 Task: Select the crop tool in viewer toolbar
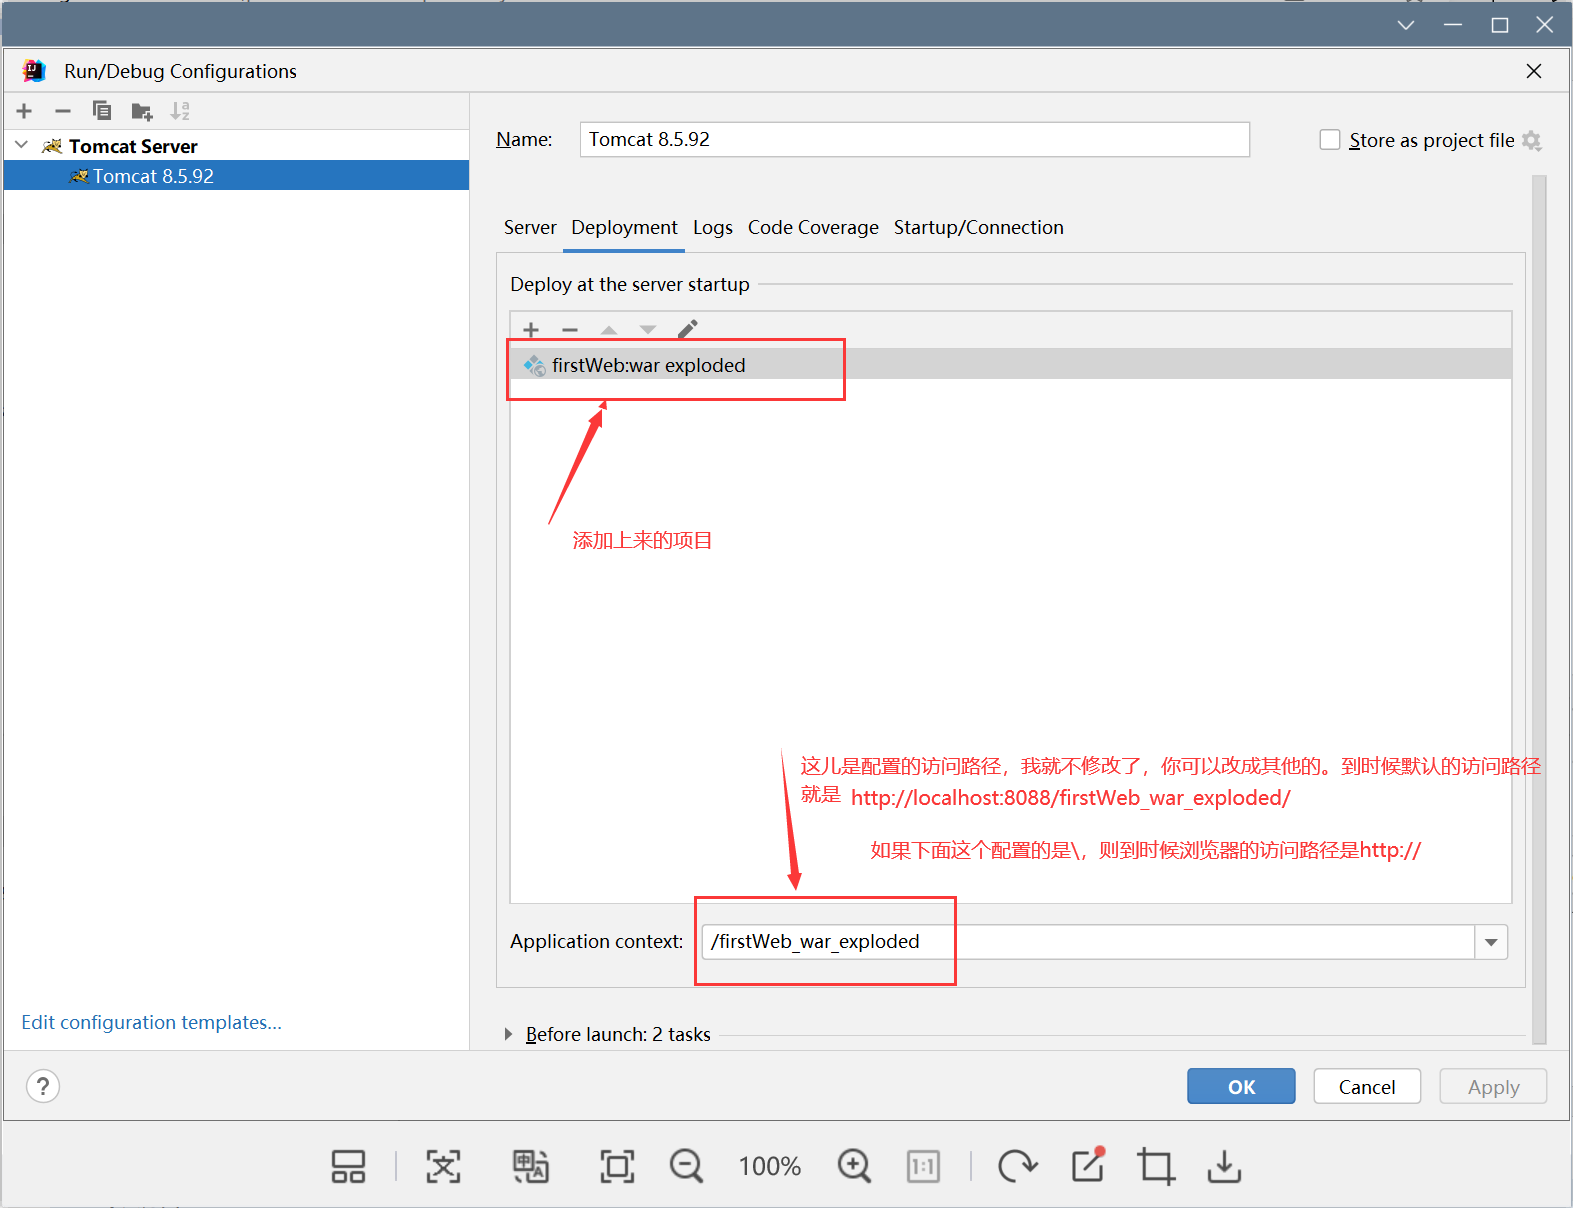pos(1156,1166)
